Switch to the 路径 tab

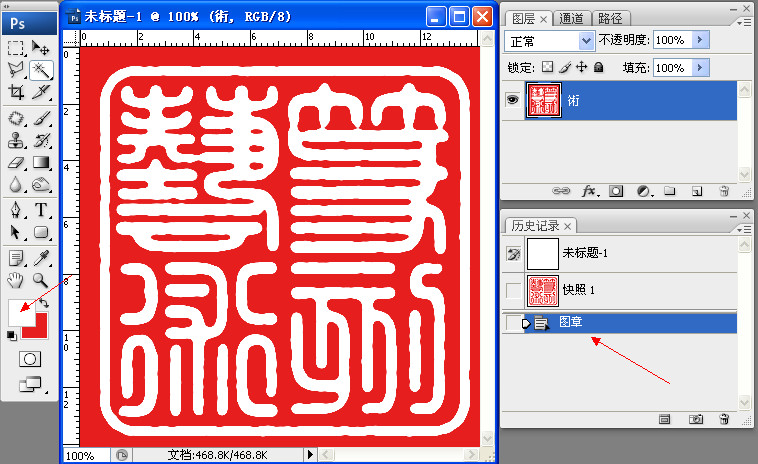coord(610,18)
